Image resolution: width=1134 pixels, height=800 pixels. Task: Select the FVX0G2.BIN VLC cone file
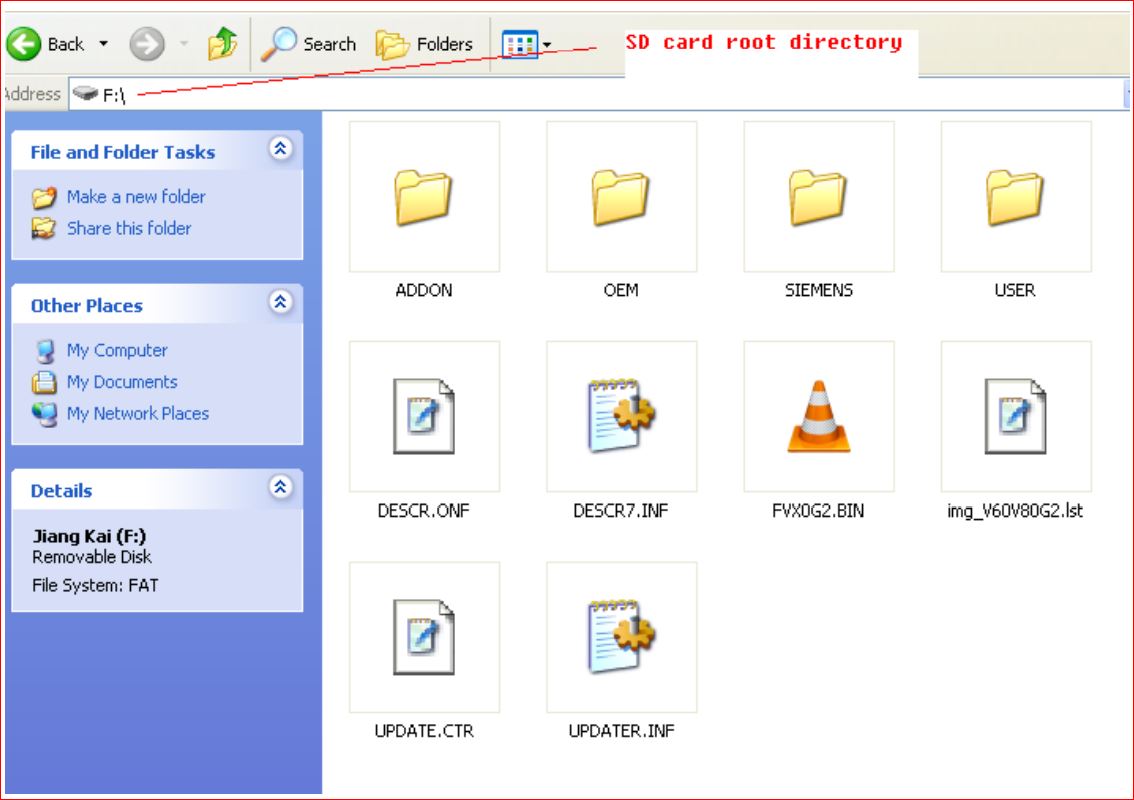coord(818,416)
